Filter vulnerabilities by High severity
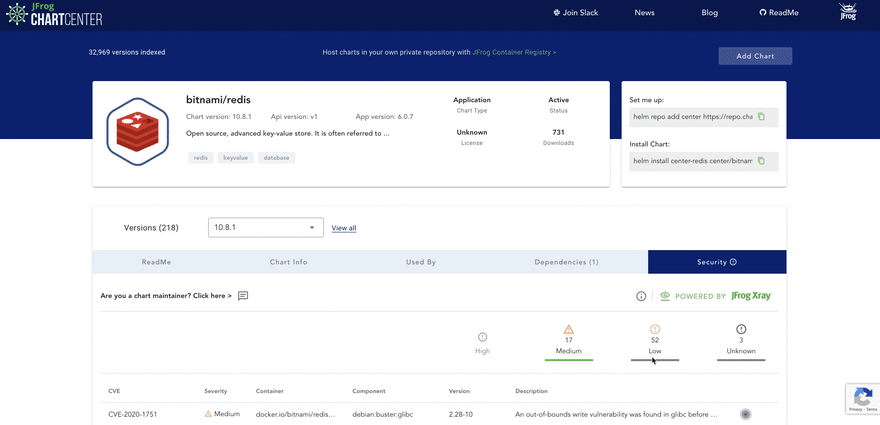This screenshot has height=425, width=880. [x=482, y=344]
